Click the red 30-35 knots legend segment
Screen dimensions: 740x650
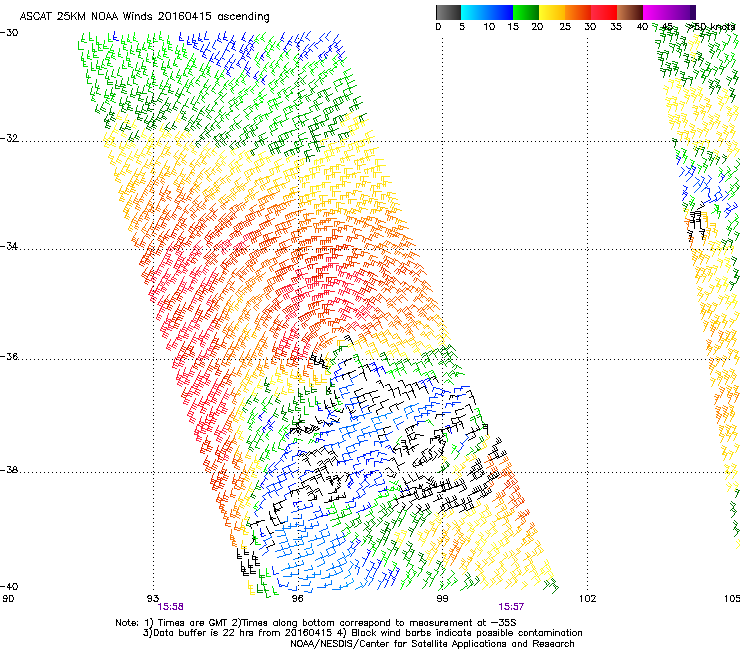(604, 12)
